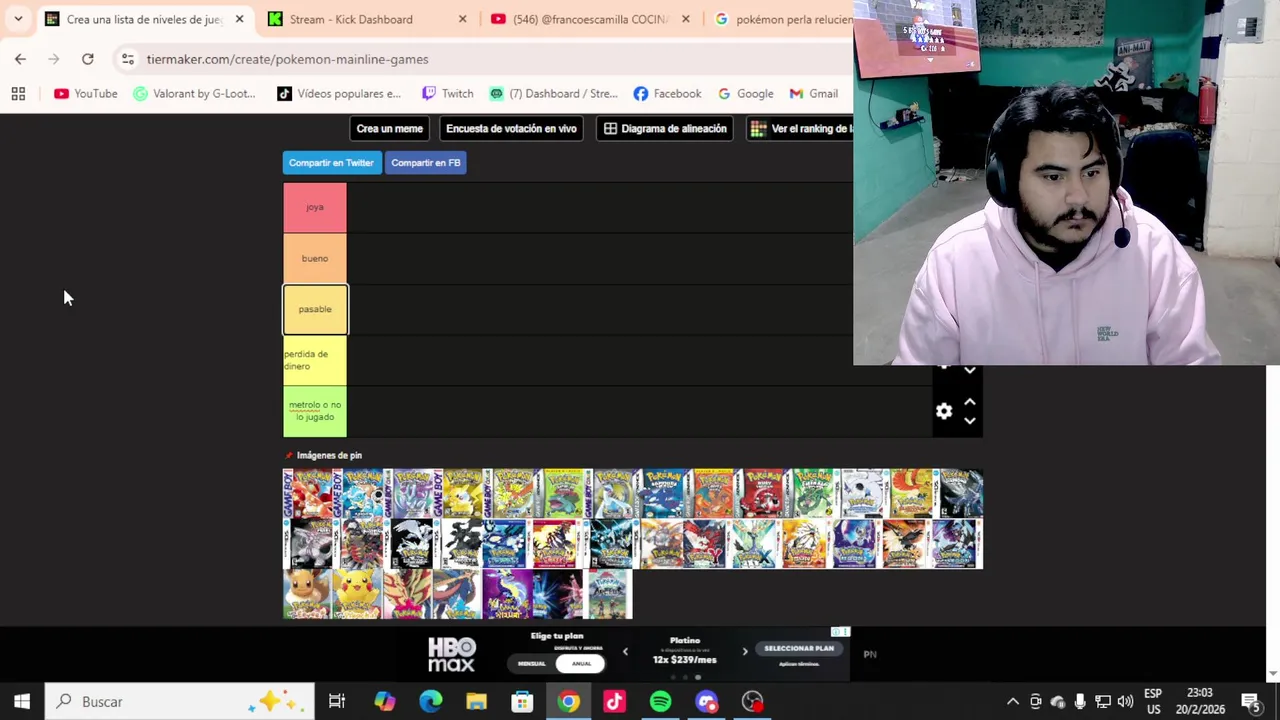The width and height of the screenshot is (1280, 720).
Task: Open Microsoft Store from the taskbar
Action: coord(522,702)
